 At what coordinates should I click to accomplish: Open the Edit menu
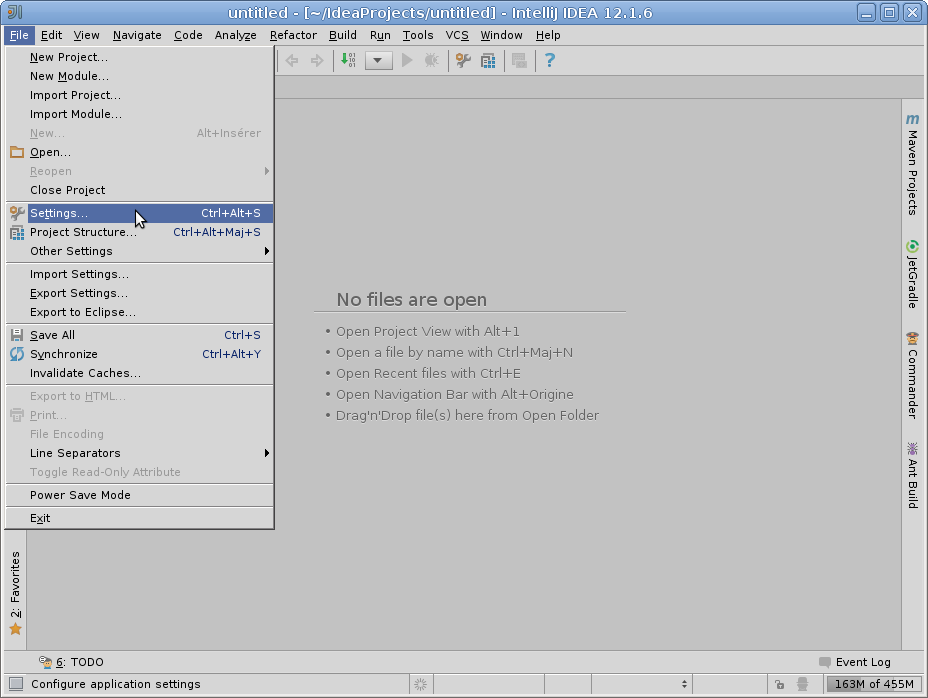51,36
